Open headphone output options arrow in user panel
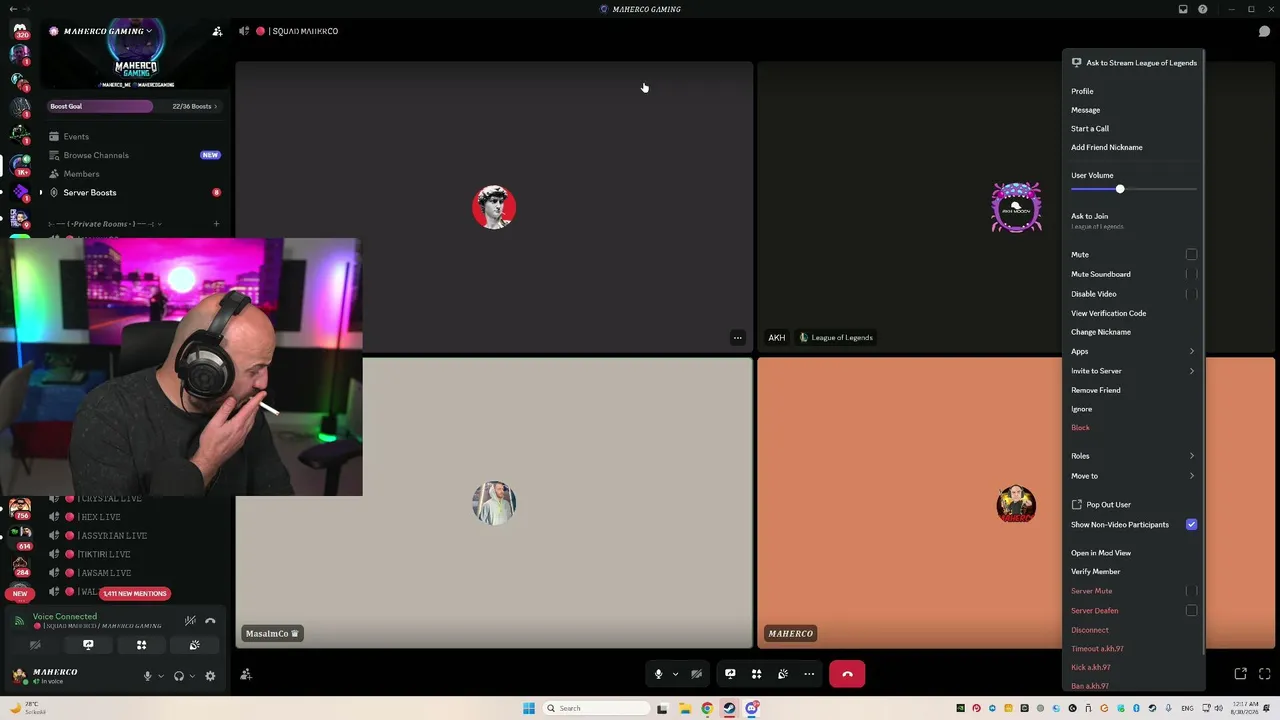 coord(192,676)
